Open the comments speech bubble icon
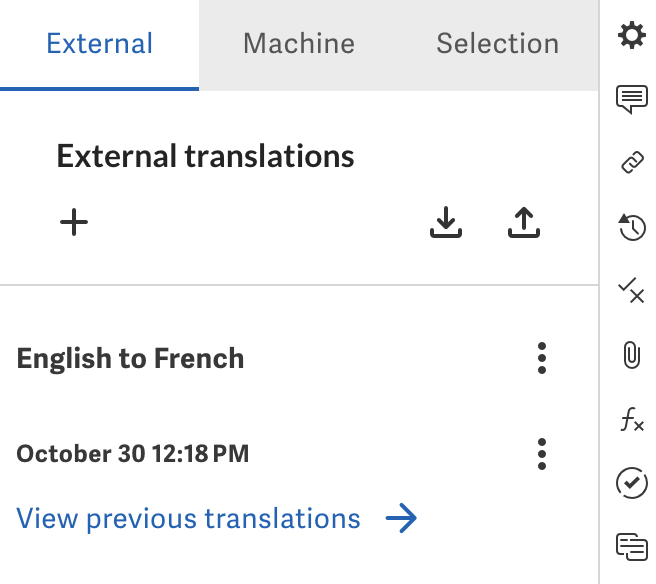Viewport: 656px width, 584px height. pos(631,100)
